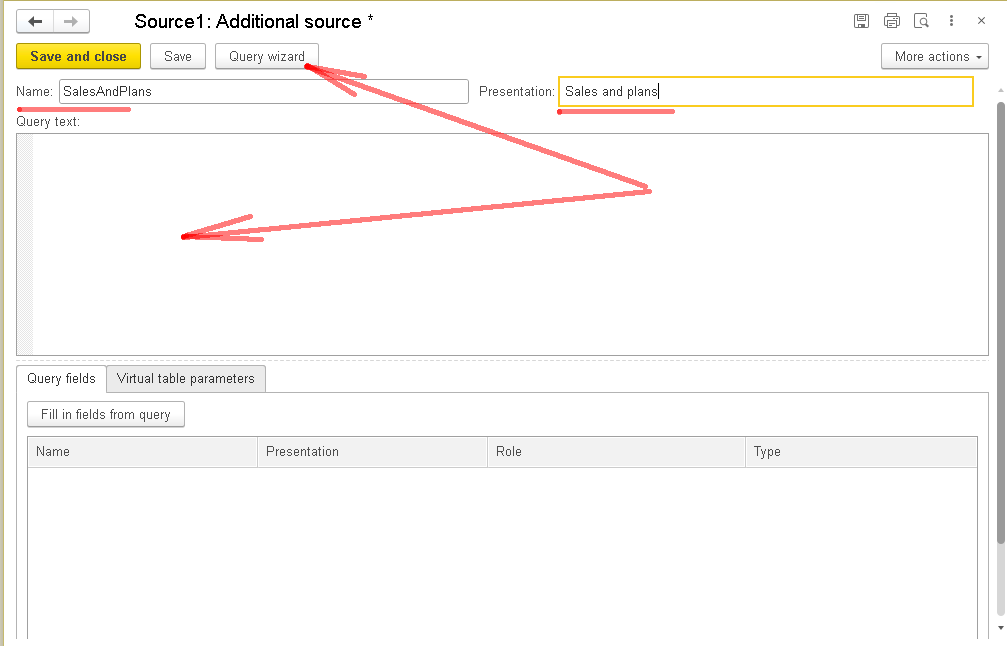Click the Type column header
This screenshot has height=646, width=1007.
pyautogui.click(x=860, y=452)
